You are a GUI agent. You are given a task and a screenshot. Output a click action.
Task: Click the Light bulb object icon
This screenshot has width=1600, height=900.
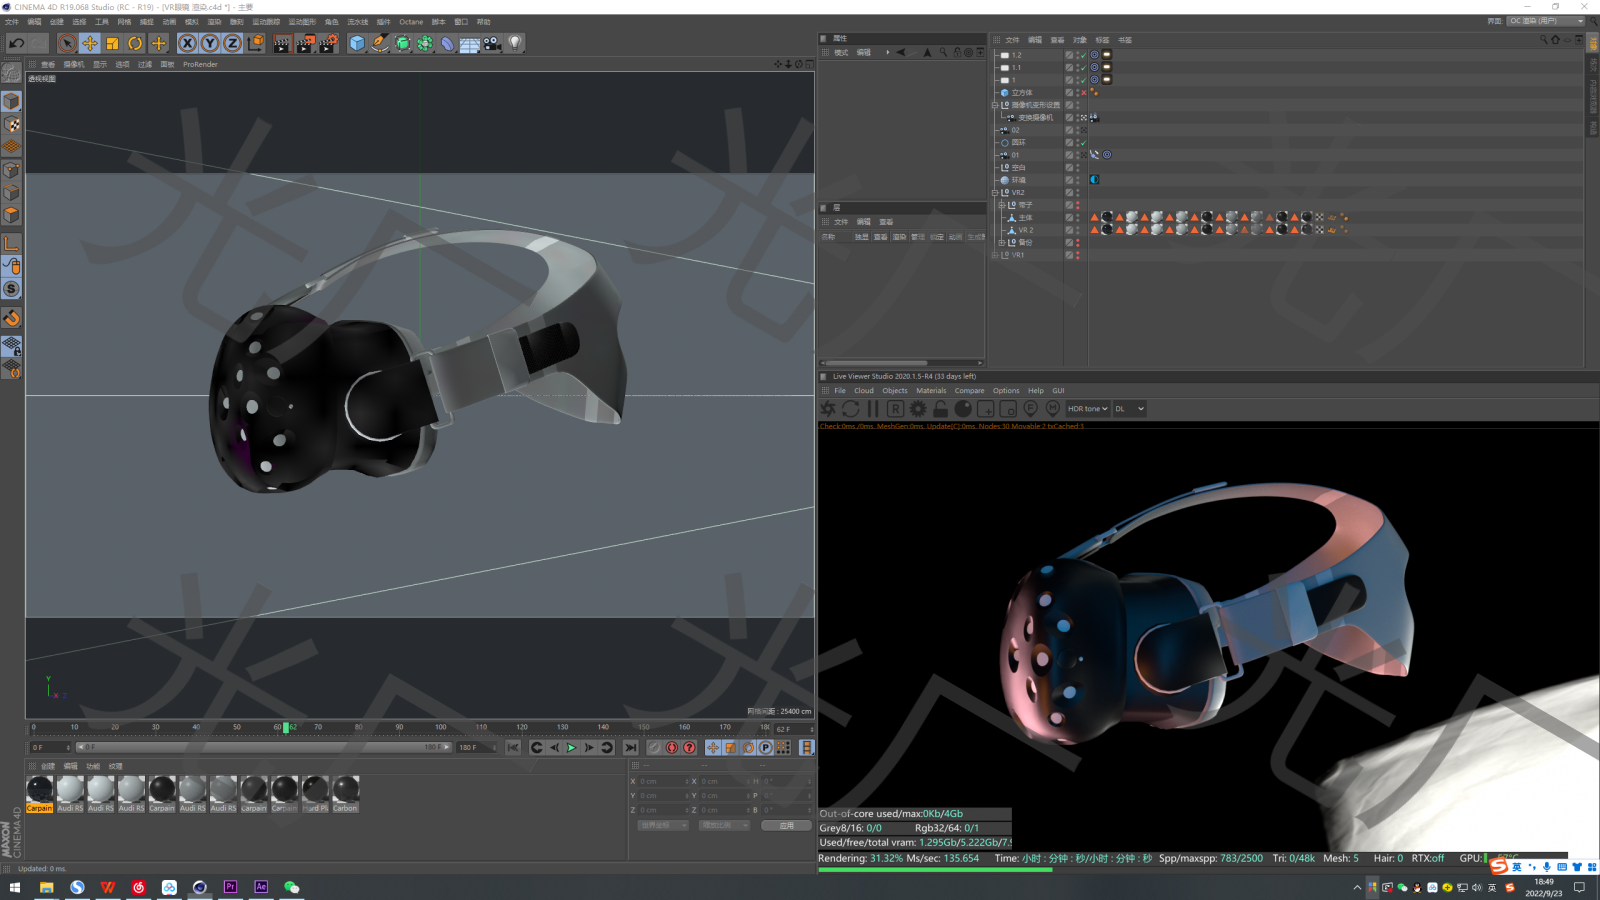515,43
